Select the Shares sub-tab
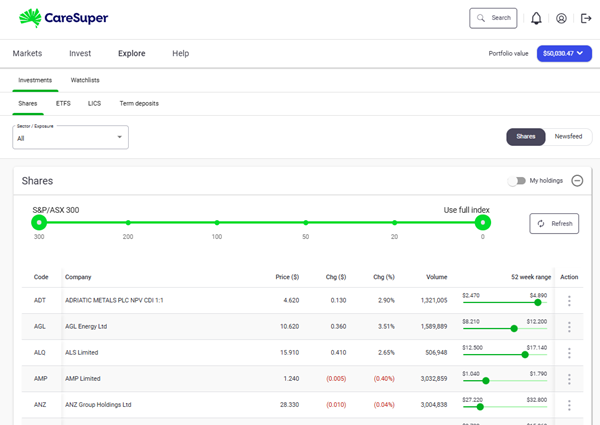The height and width of the screenshot is (425, 600). point(28,104)
